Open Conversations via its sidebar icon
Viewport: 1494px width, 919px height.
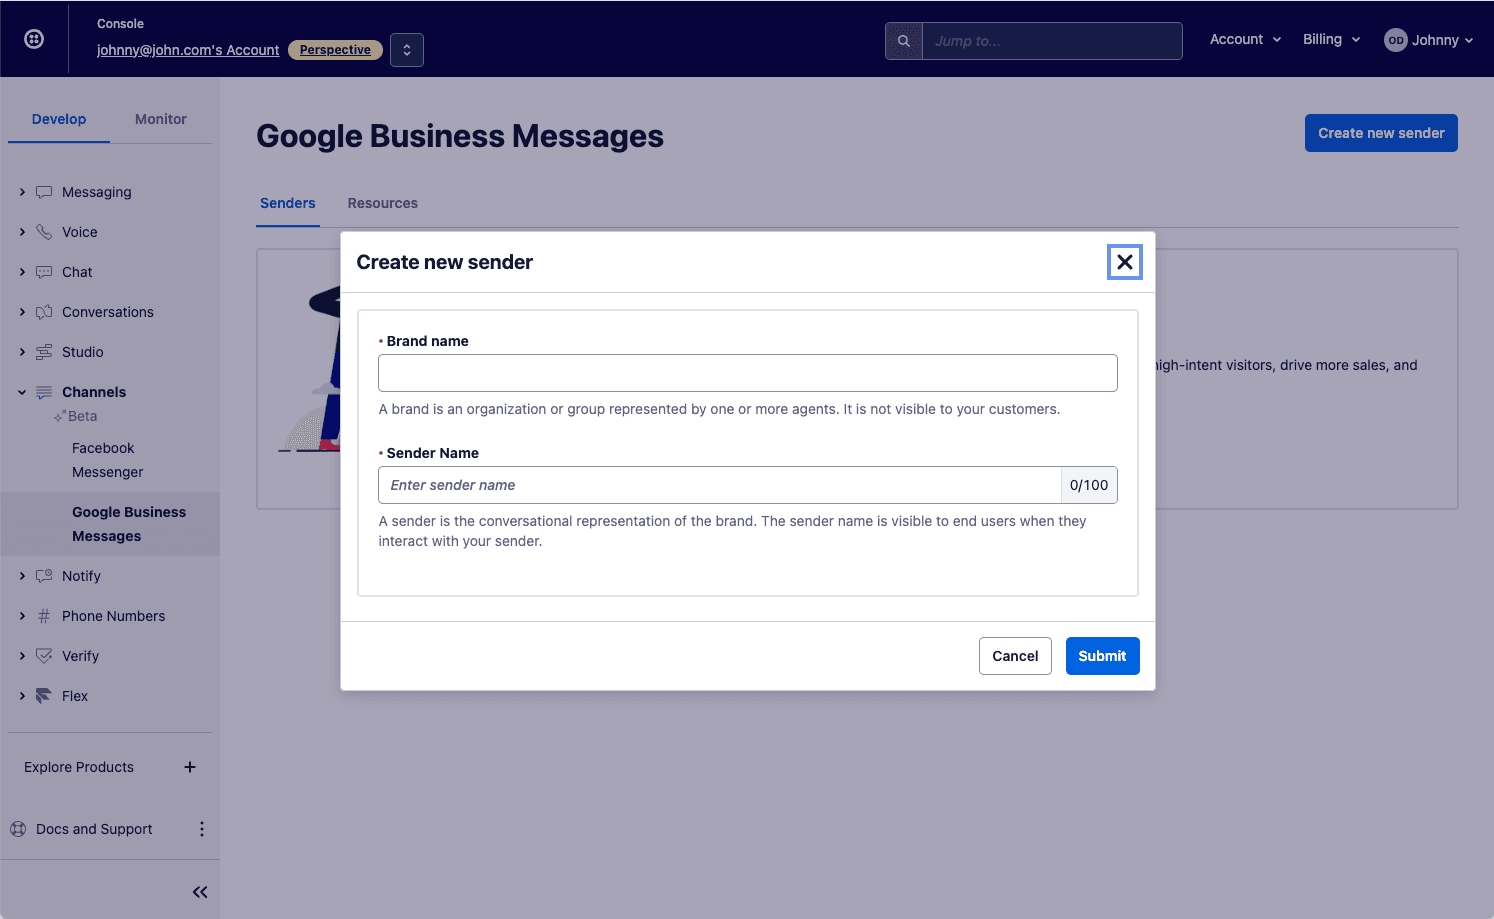pyautogui.click(x=42, y=311)
